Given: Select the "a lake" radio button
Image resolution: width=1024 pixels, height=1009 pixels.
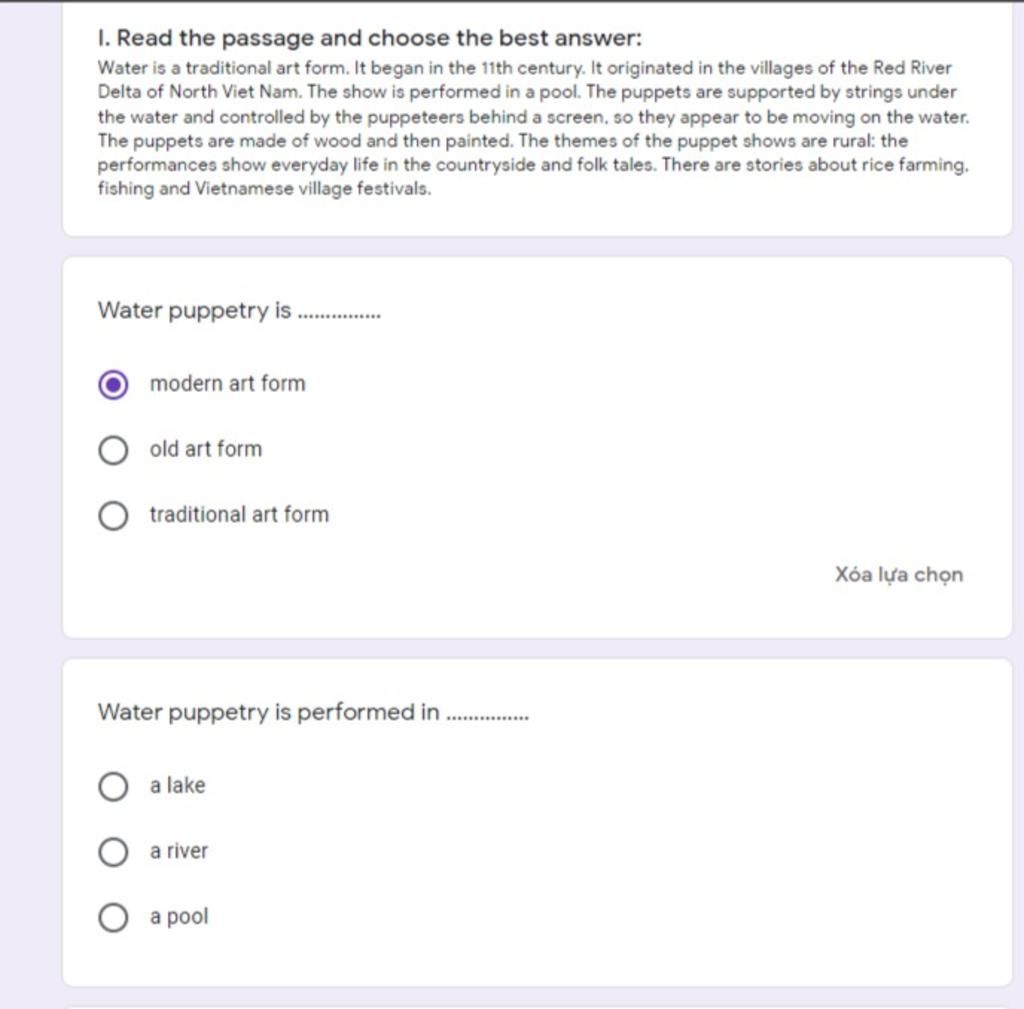Looking at the screenshot, I should click(x=113, y=786).
